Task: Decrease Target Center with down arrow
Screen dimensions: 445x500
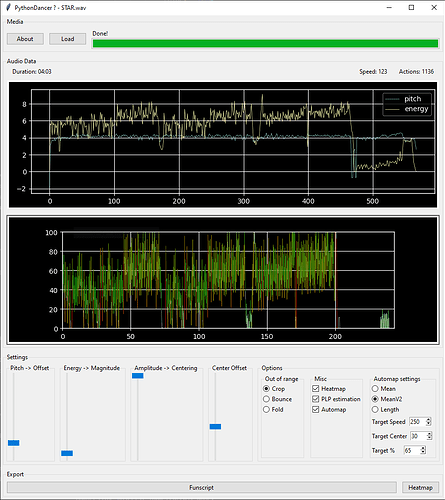Action: pyautogui.click(x=430, y=438)
